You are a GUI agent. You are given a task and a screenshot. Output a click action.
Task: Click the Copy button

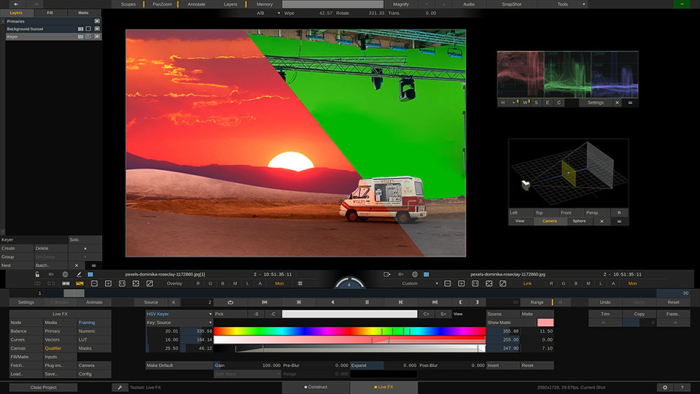639,314
